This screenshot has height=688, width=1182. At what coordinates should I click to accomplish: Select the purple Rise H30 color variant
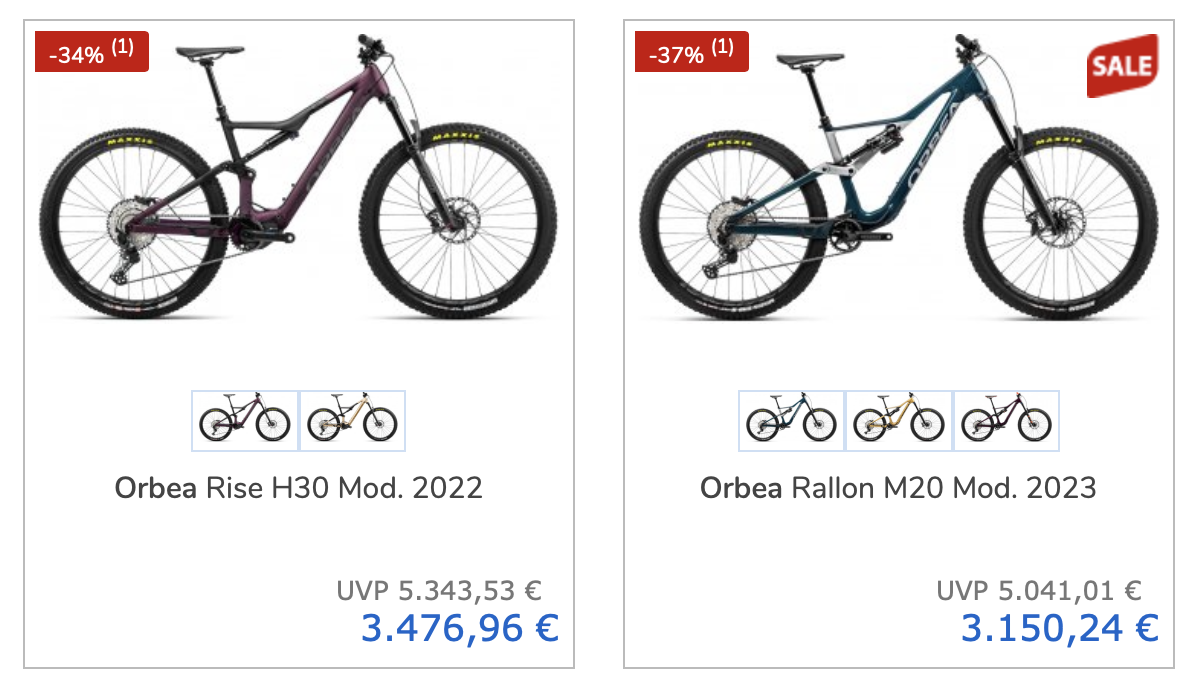click(245, 421)
